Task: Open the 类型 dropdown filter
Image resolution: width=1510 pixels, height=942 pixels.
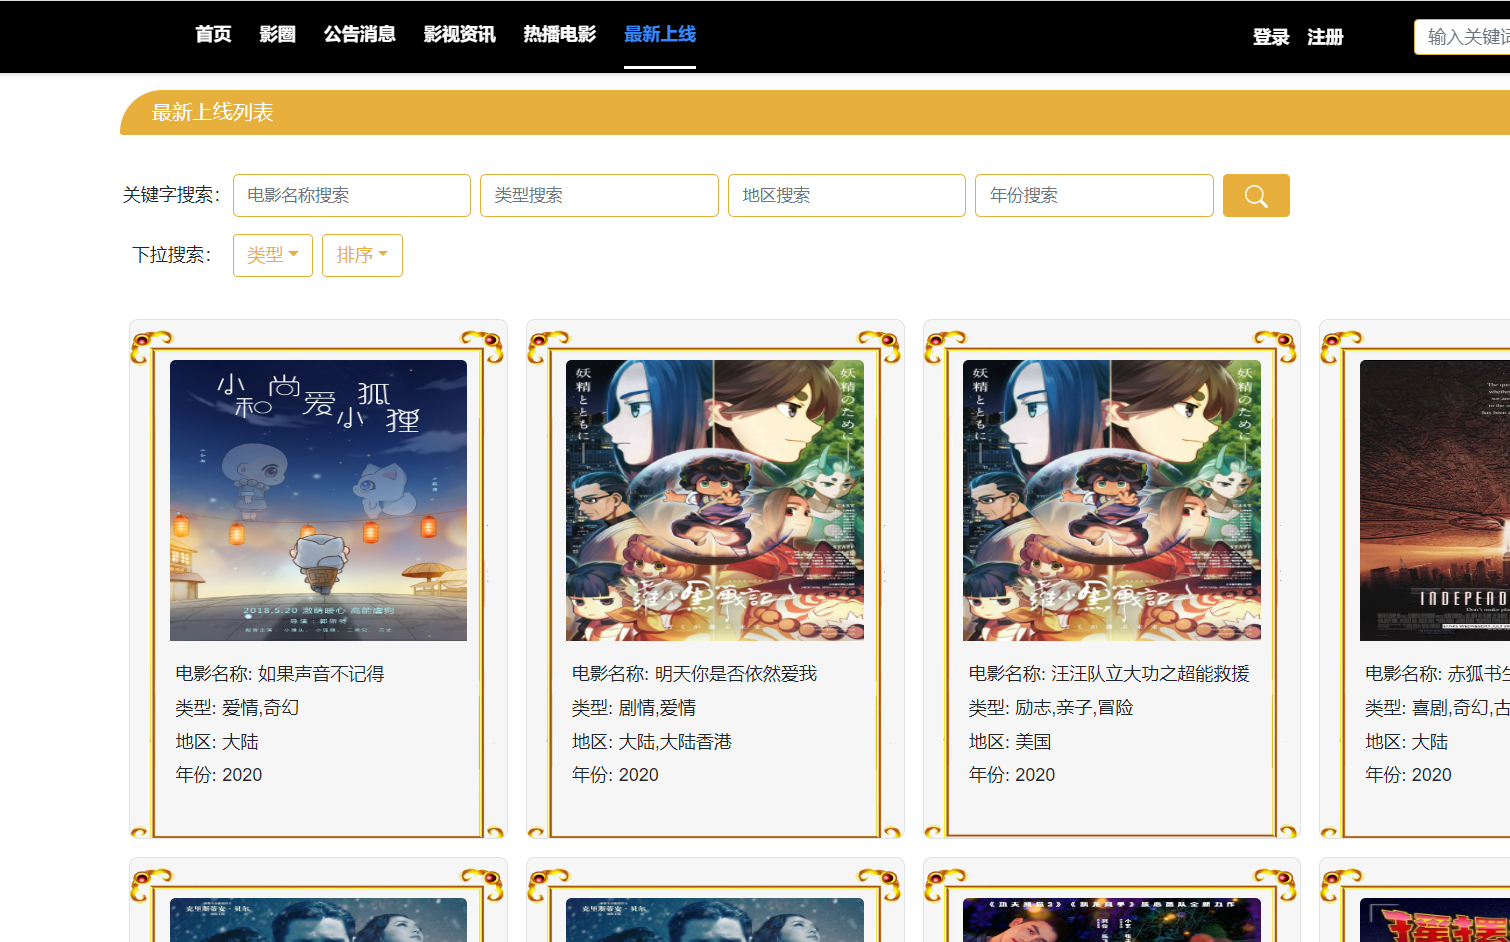Action: click(273, 255)
